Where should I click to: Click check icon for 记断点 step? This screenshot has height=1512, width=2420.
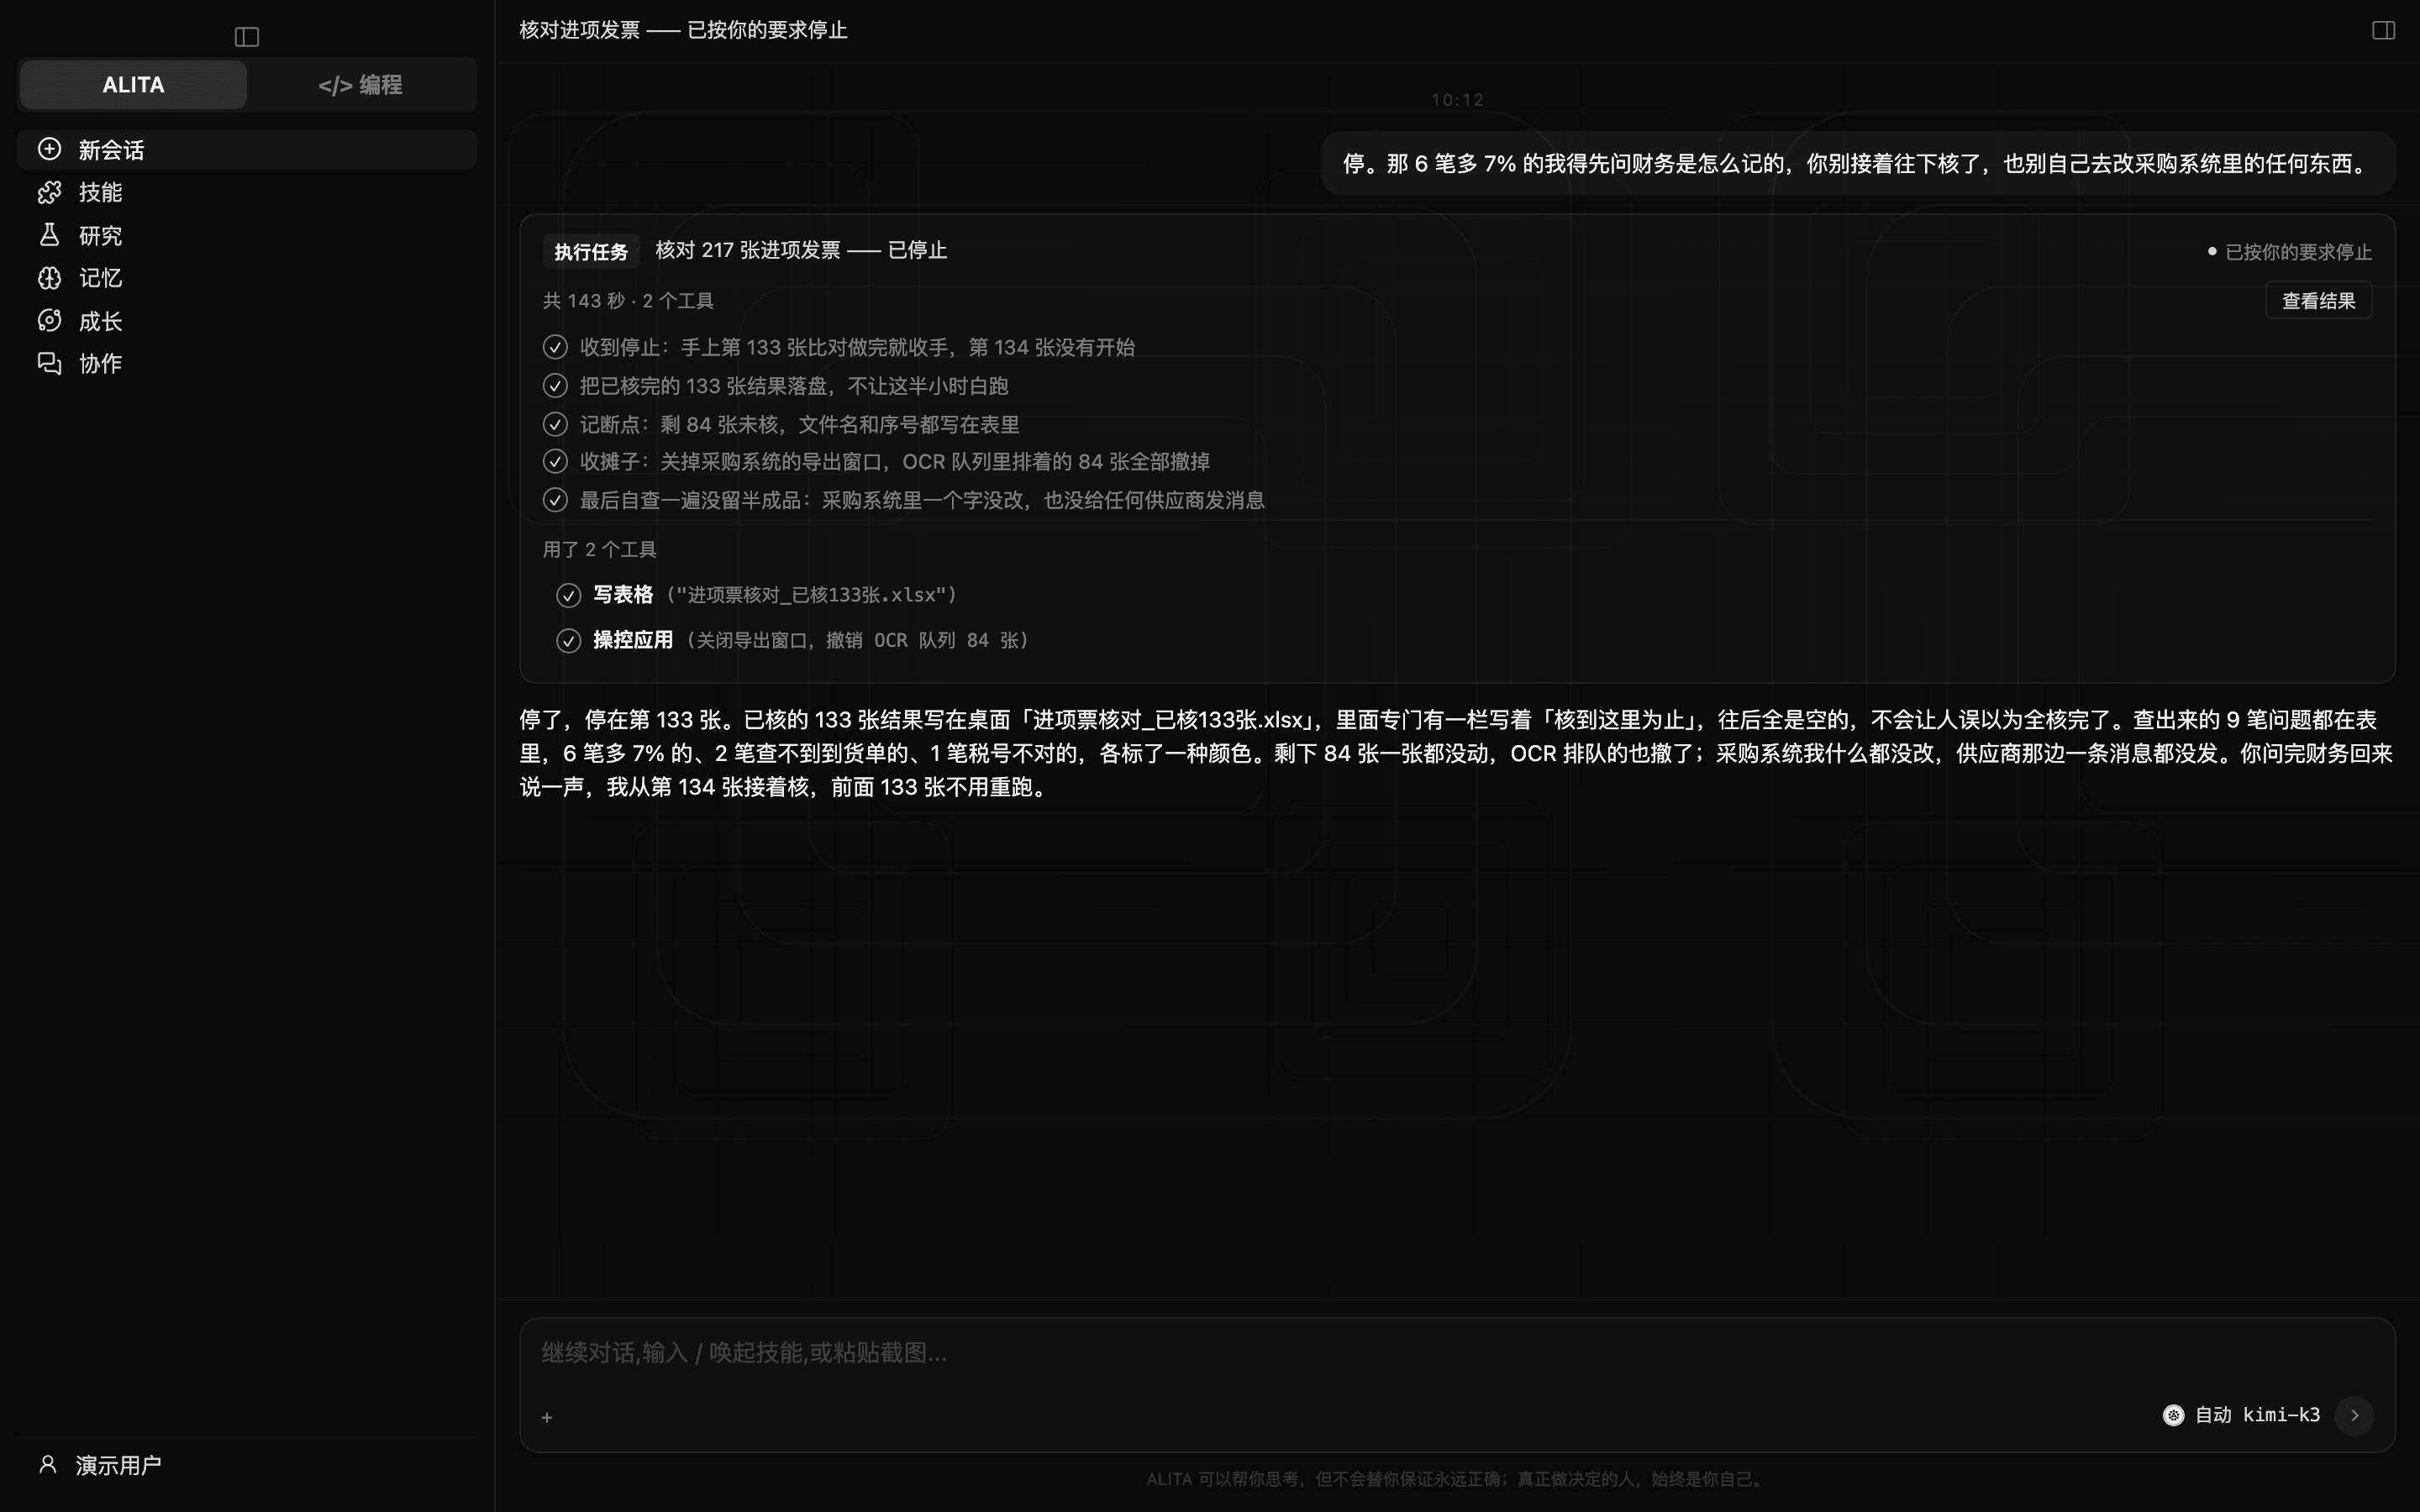click(555, 425)
